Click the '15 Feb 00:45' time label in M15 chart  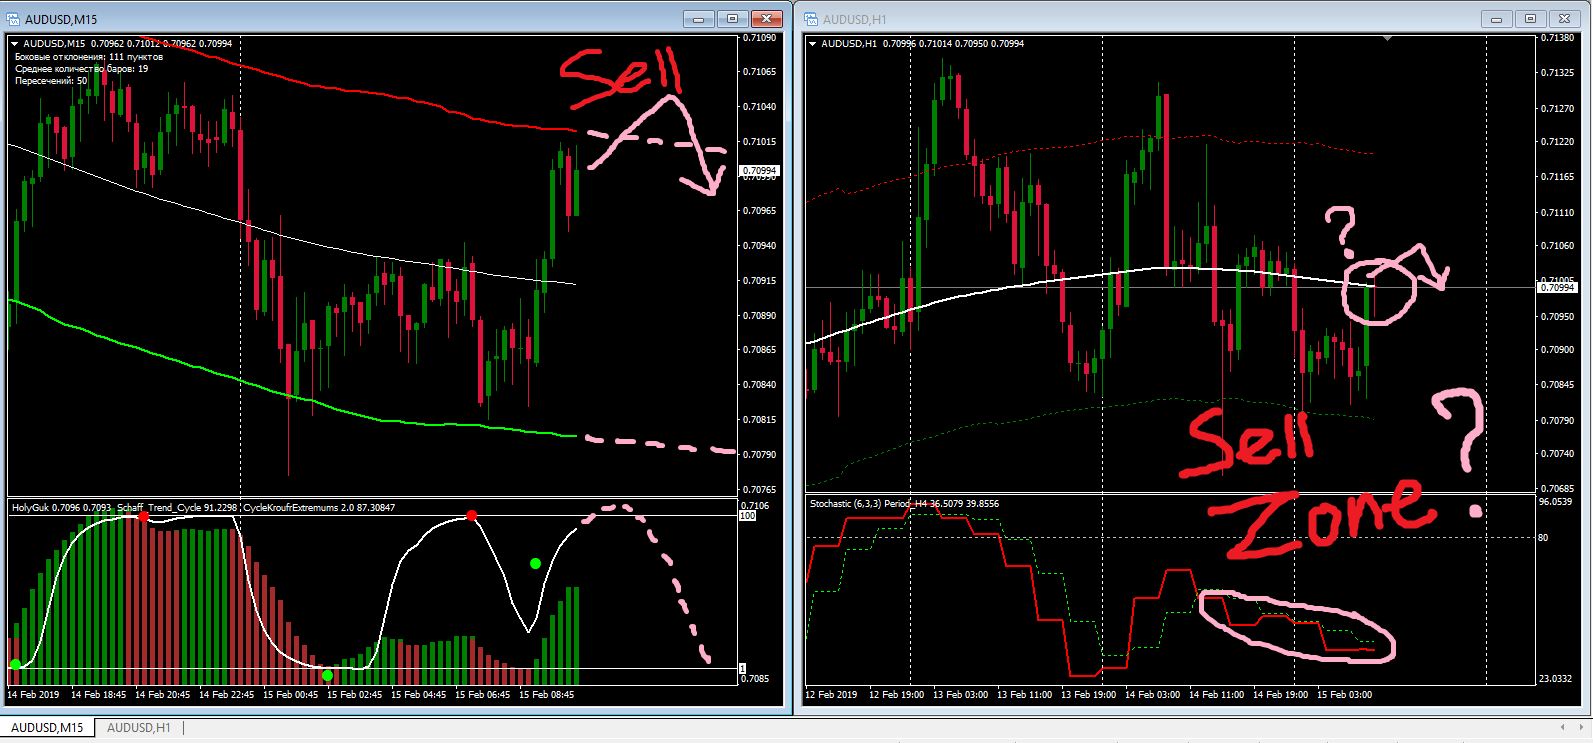[291, 695]
